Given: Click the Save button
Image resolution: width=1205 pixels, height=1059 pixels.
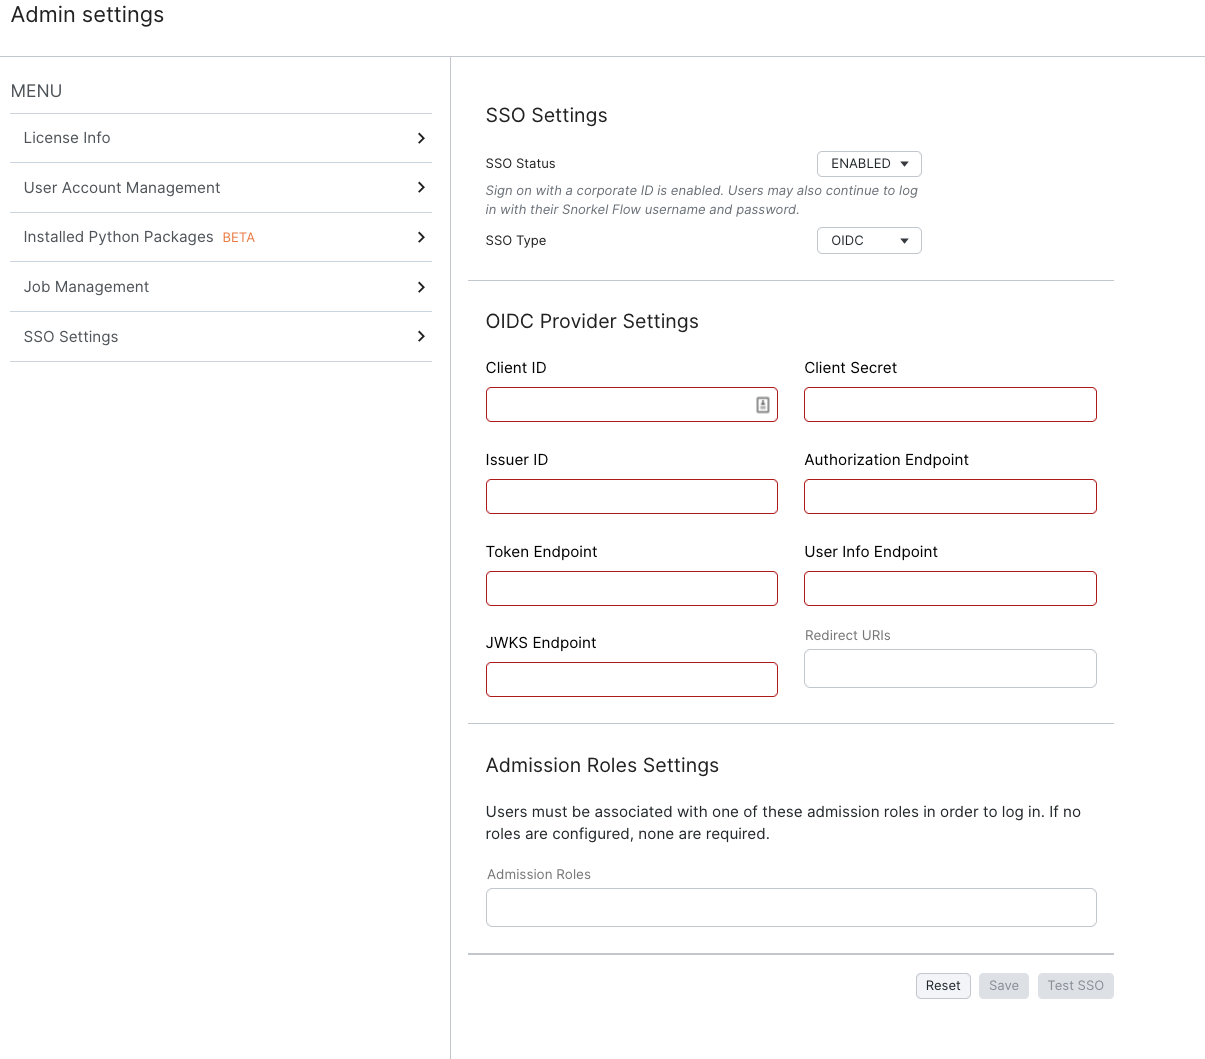Looking at the screenshot, I should (x=1004, y=985).
